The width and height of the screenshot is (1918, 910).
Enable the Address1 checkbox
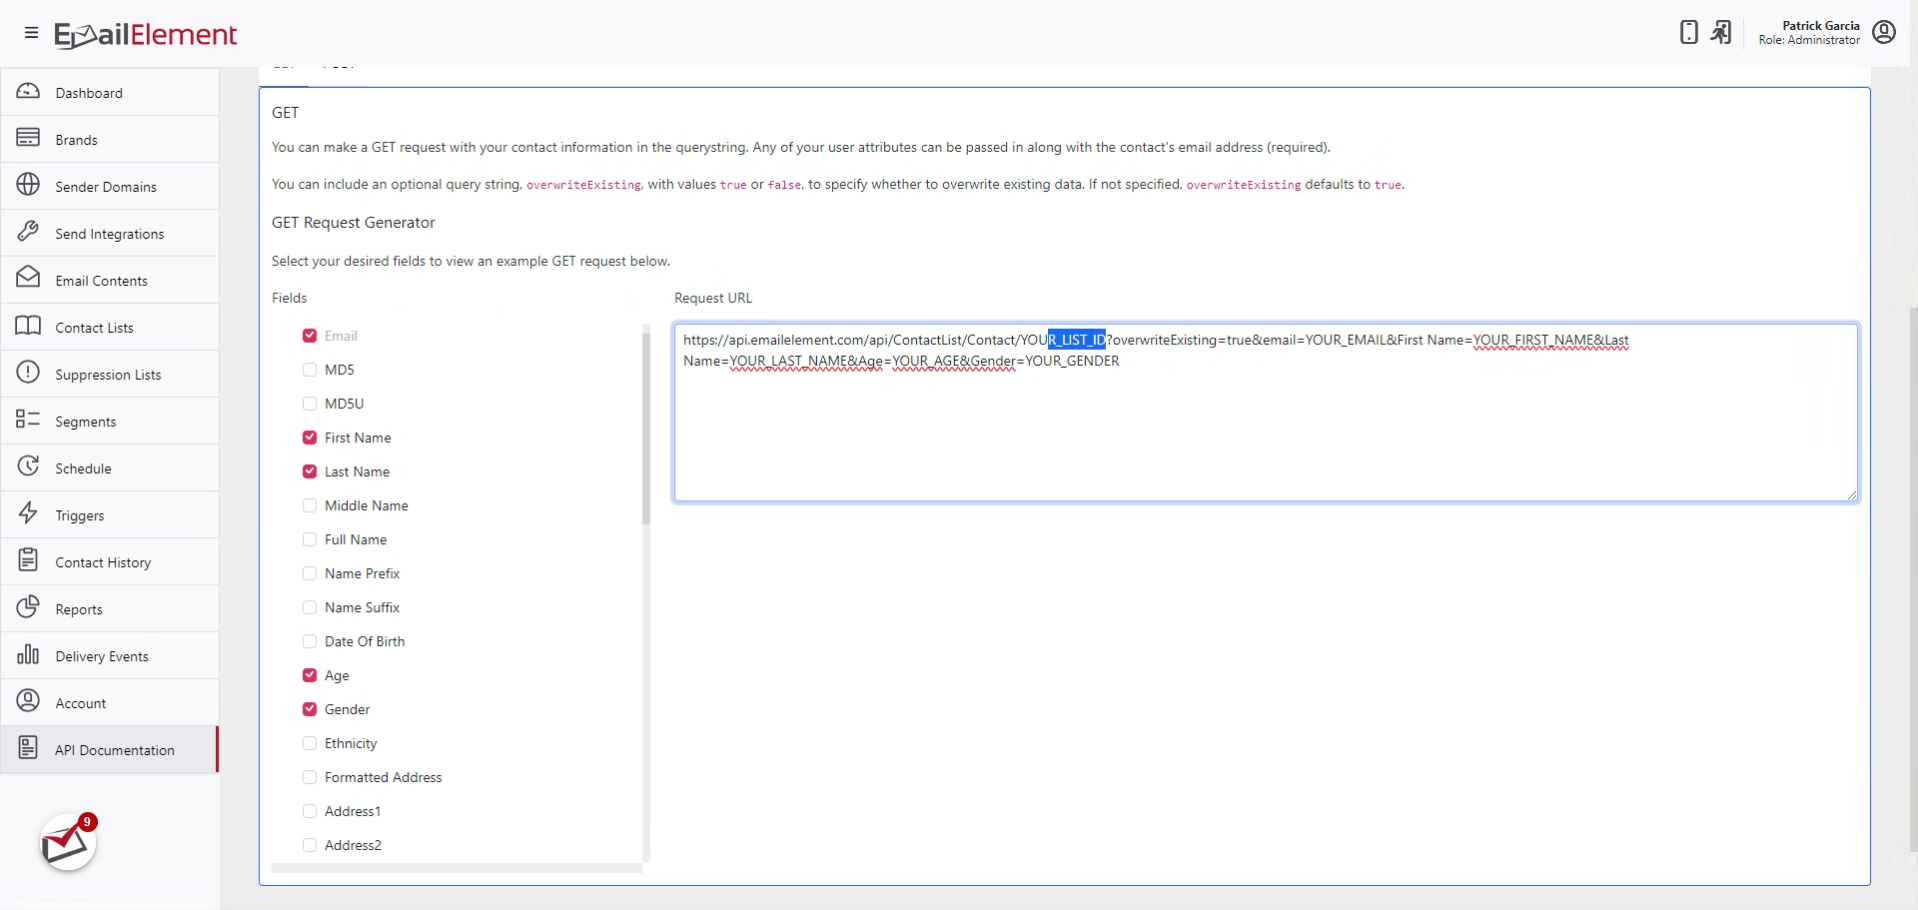[x=310, y=812]
